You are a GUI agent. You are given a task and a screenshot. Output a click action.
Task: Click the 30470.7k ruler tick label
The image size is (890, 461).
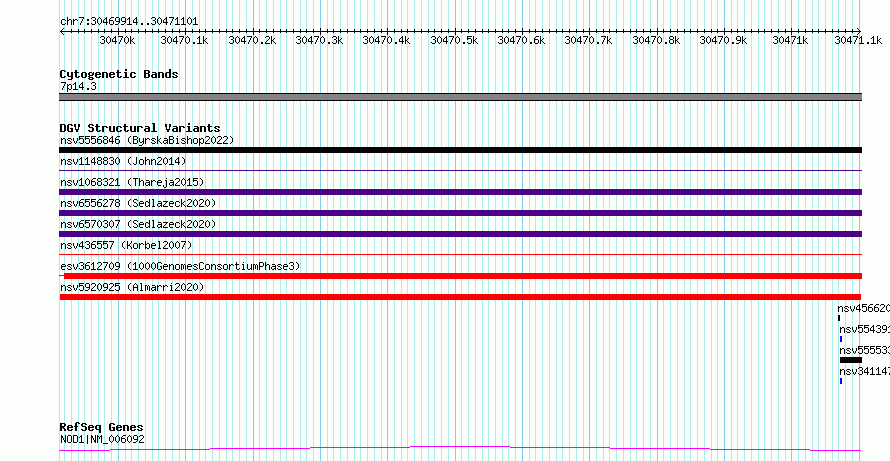point(589,40)
